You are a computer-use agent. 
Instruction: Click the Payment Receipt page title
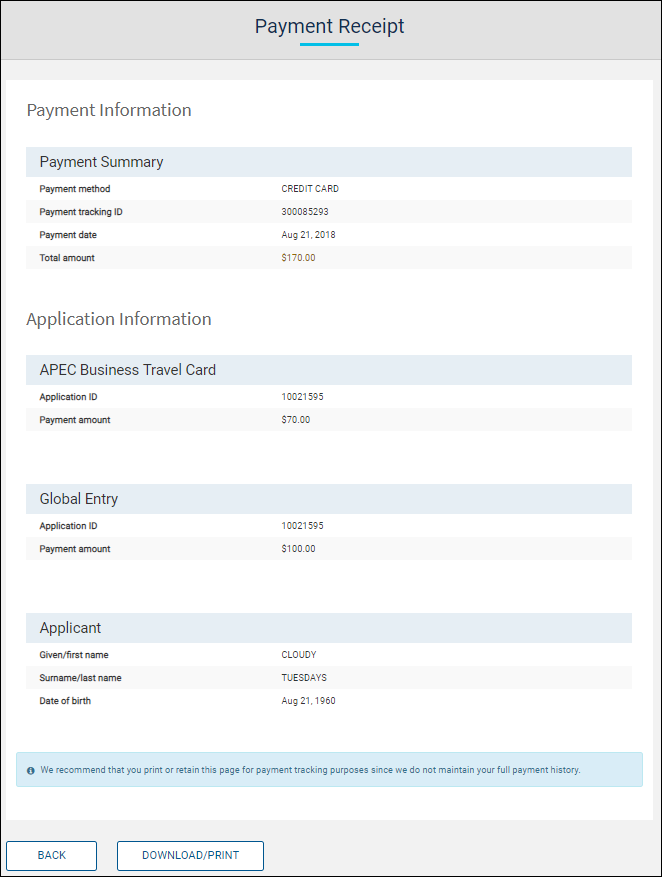point(330,27)
